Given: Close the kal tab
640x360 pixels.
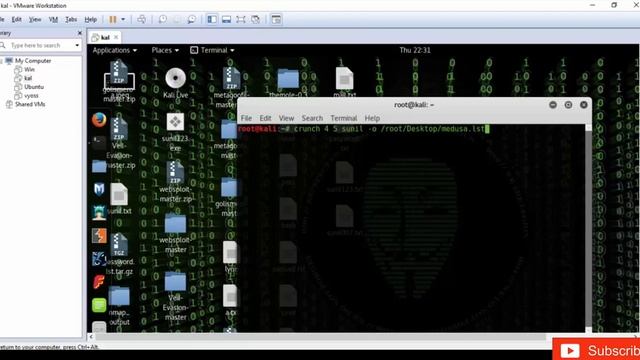Looking at the screenshot, I should [116, 37].
